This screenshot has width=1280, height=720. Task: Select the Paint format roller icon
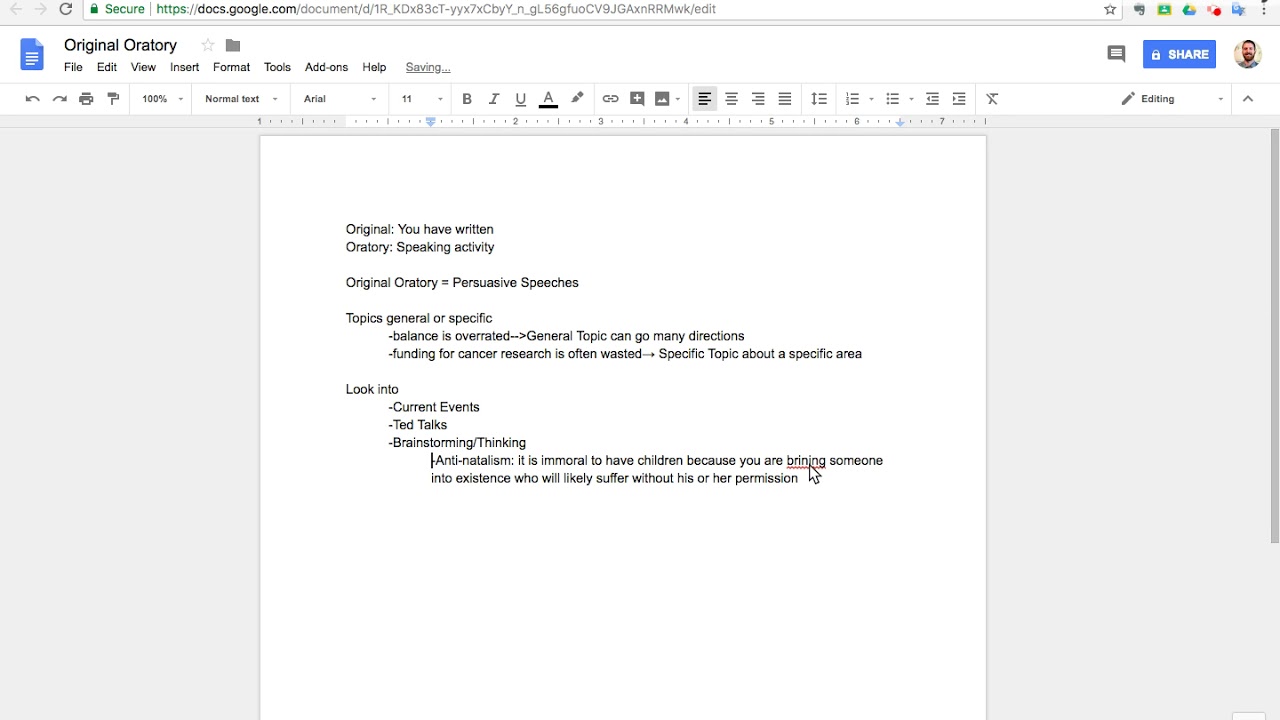click(x=113, y=99)
